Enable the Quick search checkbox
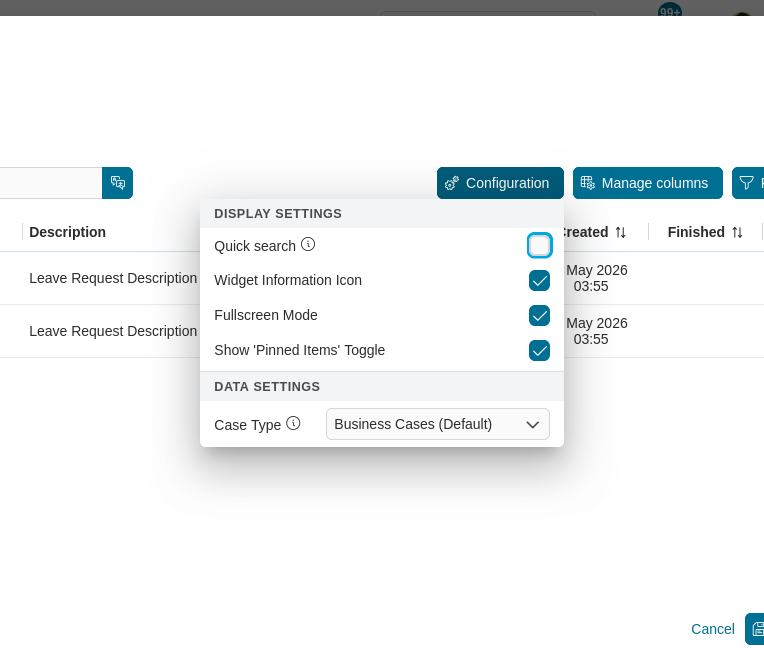The width and height of the screenshot is (764, 648). [x=539, y=246]
